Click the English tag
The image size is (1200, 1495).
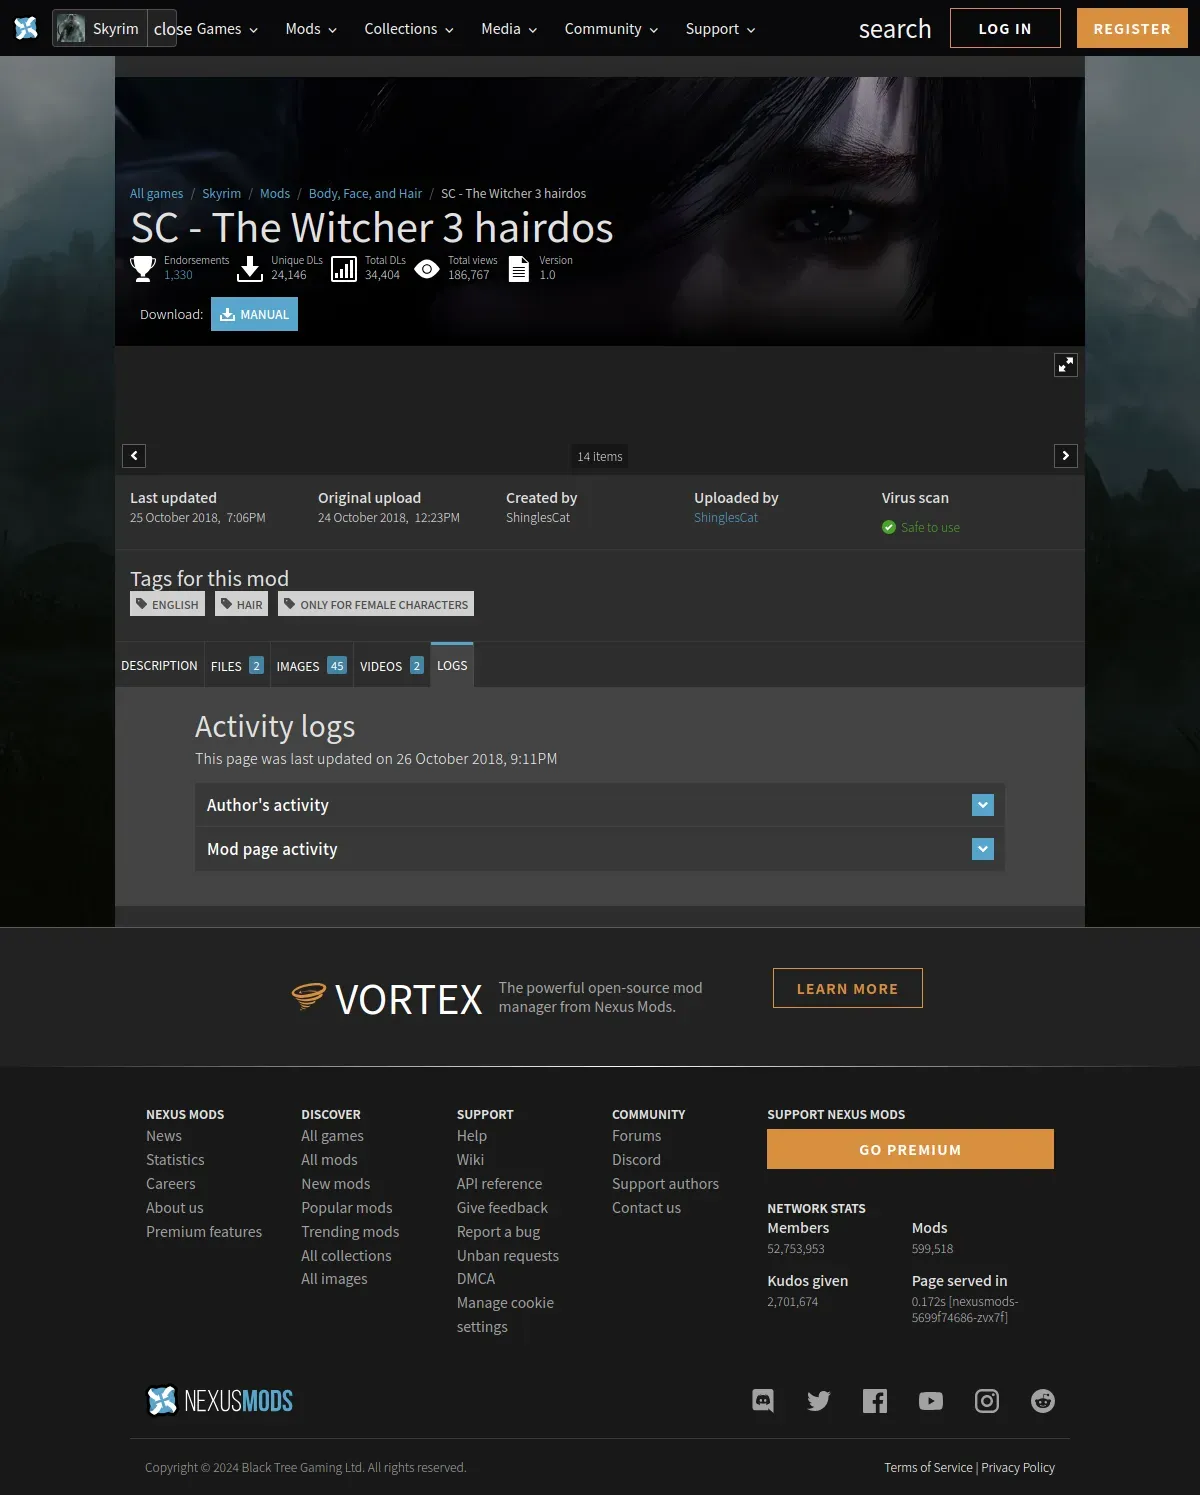coord(167,604)
